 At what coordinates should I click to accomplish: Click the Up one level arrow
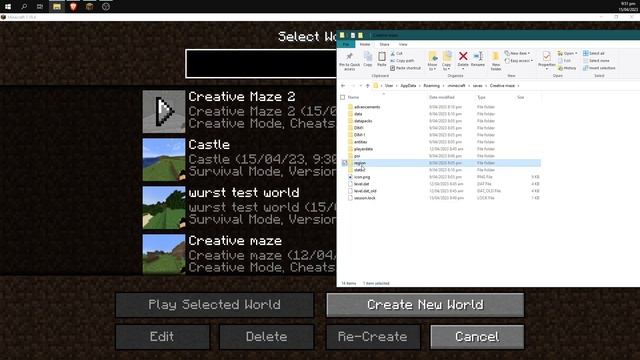pyautogui.click(x=367, y=86)
